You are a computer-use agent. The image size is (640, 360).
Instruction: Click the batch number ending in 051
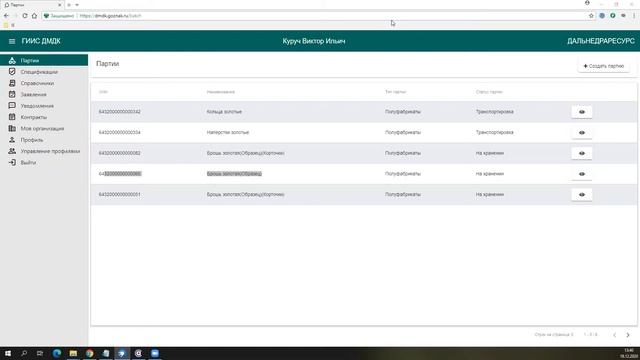(x=120, y=195)
